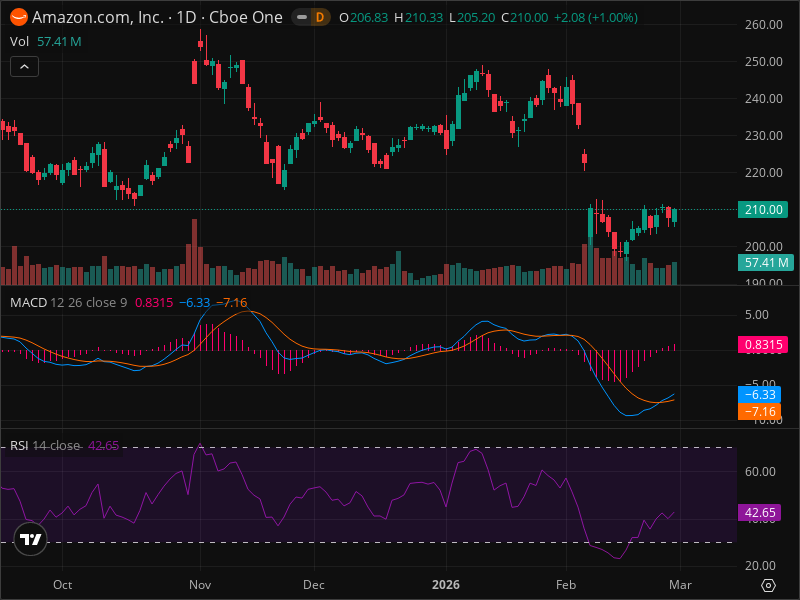Click the Close value C210.00
800x600 pixels.
(524, 18)
